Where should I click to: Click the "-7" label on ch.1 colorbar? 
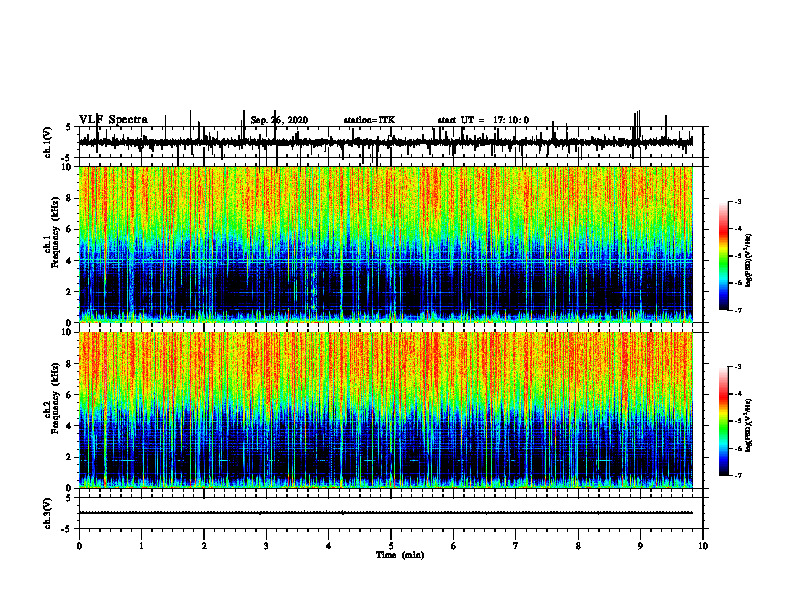tap(738, 310)
